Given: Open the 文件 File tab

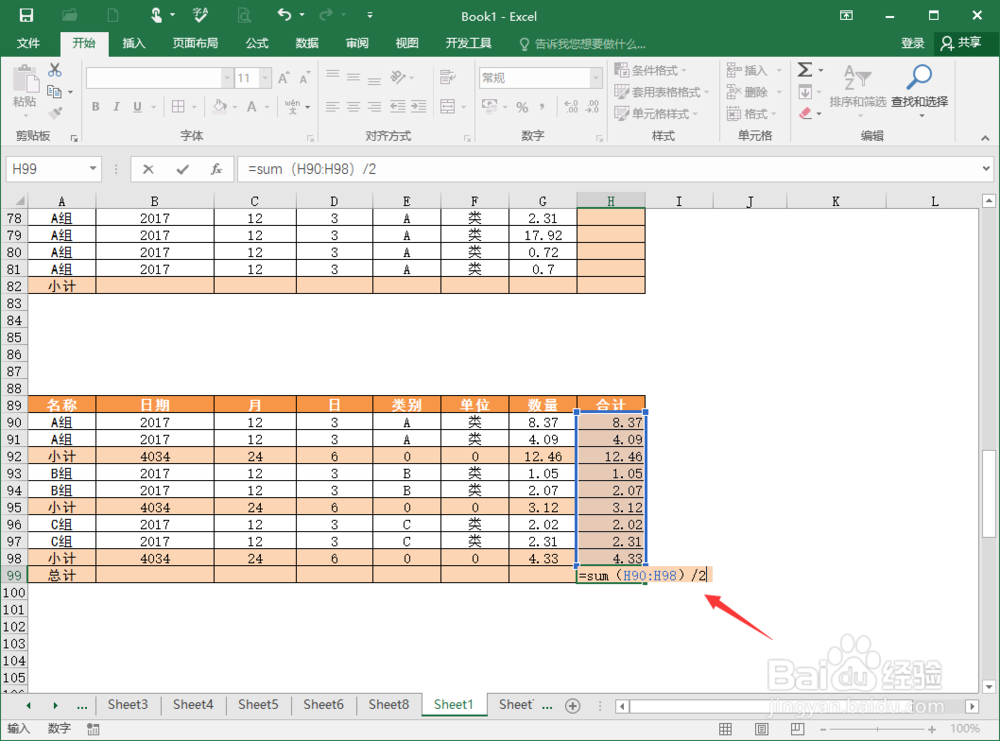Looking at the screenshot, I should click(x=28, y=43).
